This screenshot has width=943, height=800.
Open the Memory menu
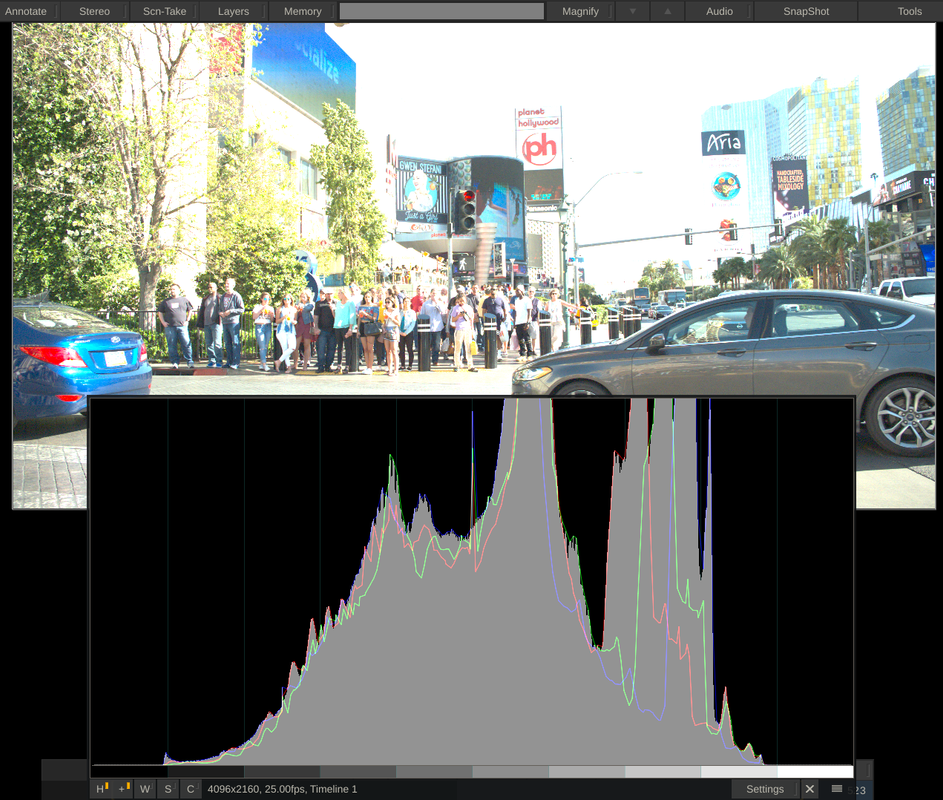pos(303,11)
